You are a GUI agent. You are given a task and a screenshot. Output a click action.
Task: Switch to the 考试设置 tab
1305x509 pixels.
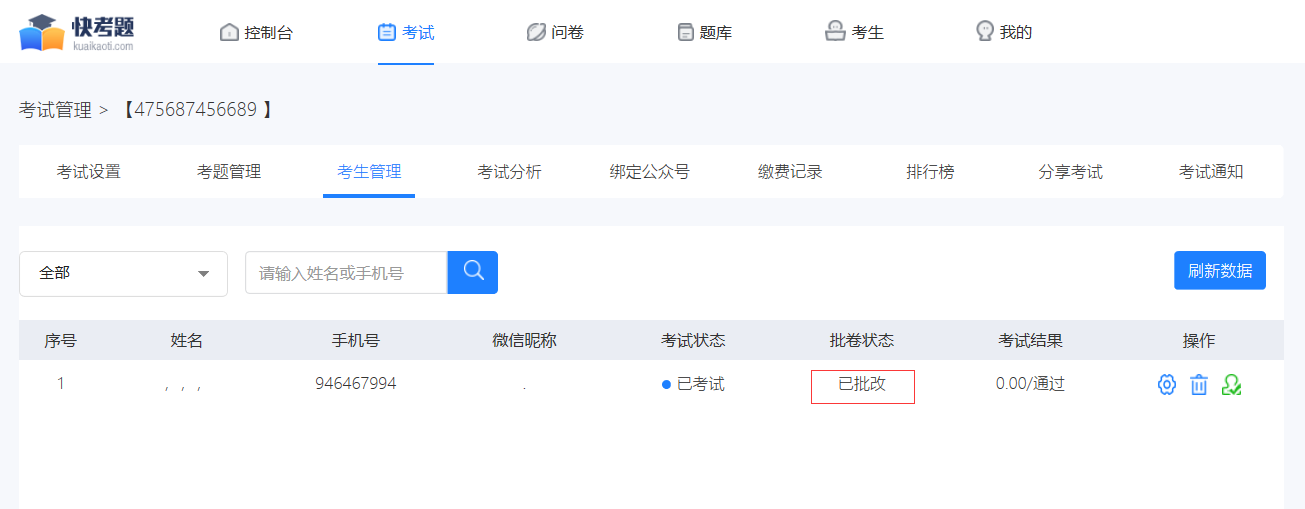[89, 172]
